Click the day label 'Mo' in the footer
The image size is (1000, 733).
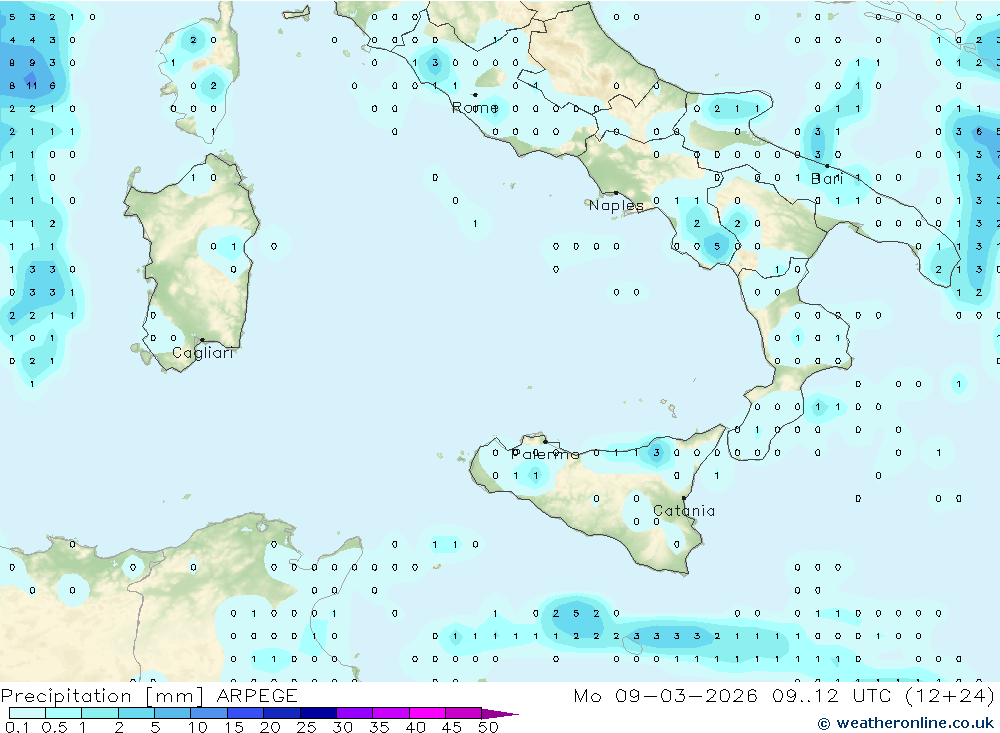click(x=587, y=695)
